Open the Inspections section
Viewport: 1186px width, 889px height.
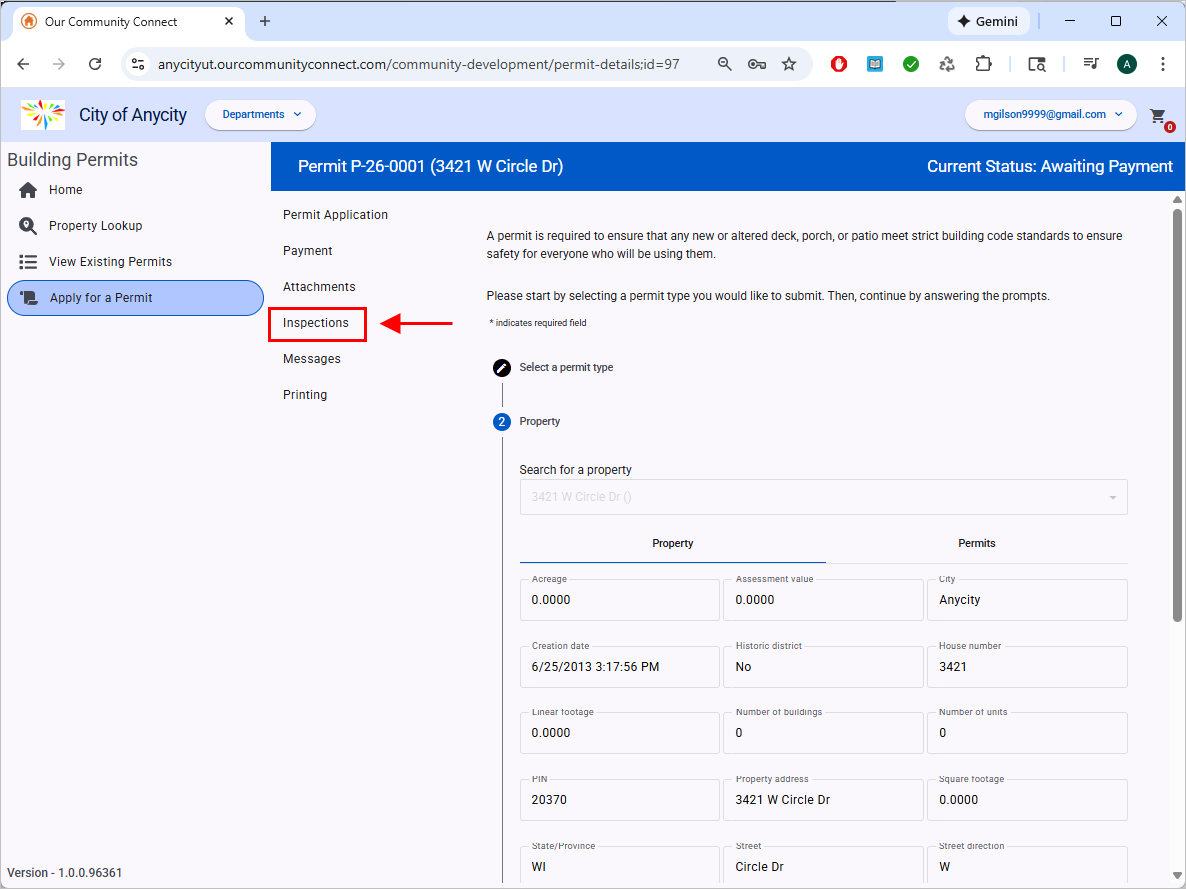coord(316,323)
